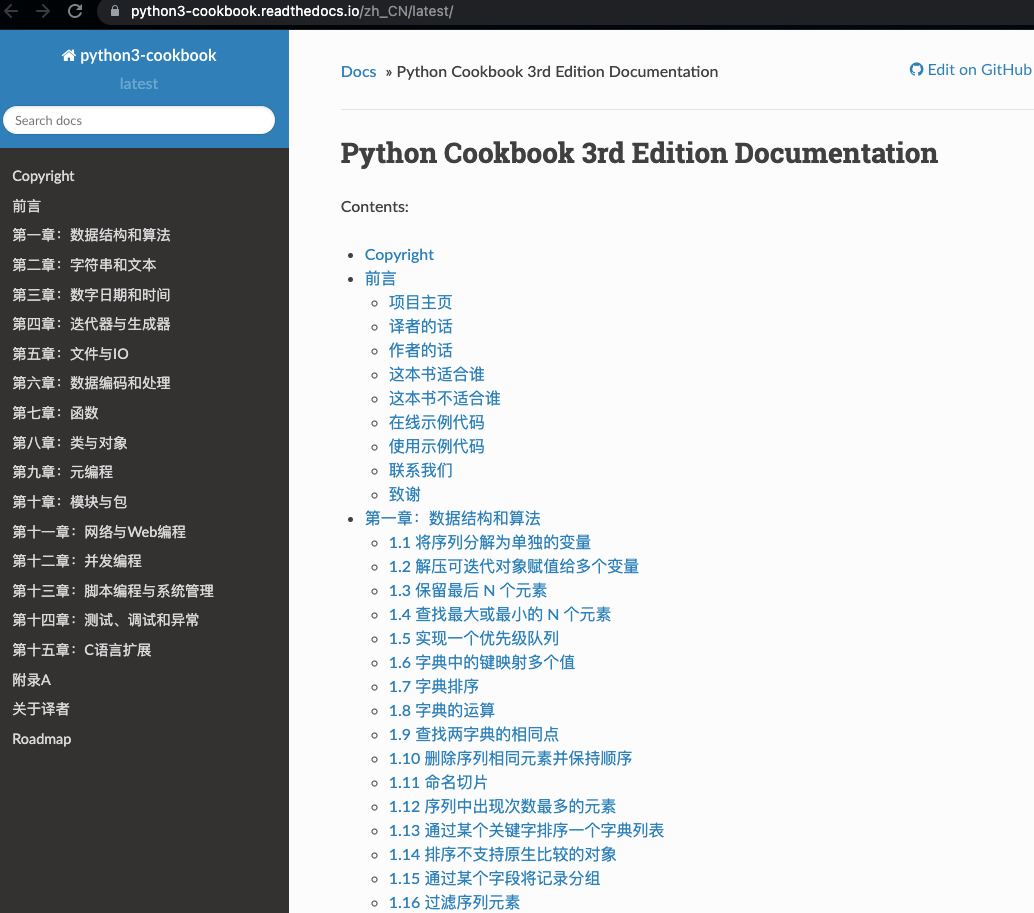This screenshot has height=913, width=1034.
Task: Click the latest version label
Action: pos(138,84)
